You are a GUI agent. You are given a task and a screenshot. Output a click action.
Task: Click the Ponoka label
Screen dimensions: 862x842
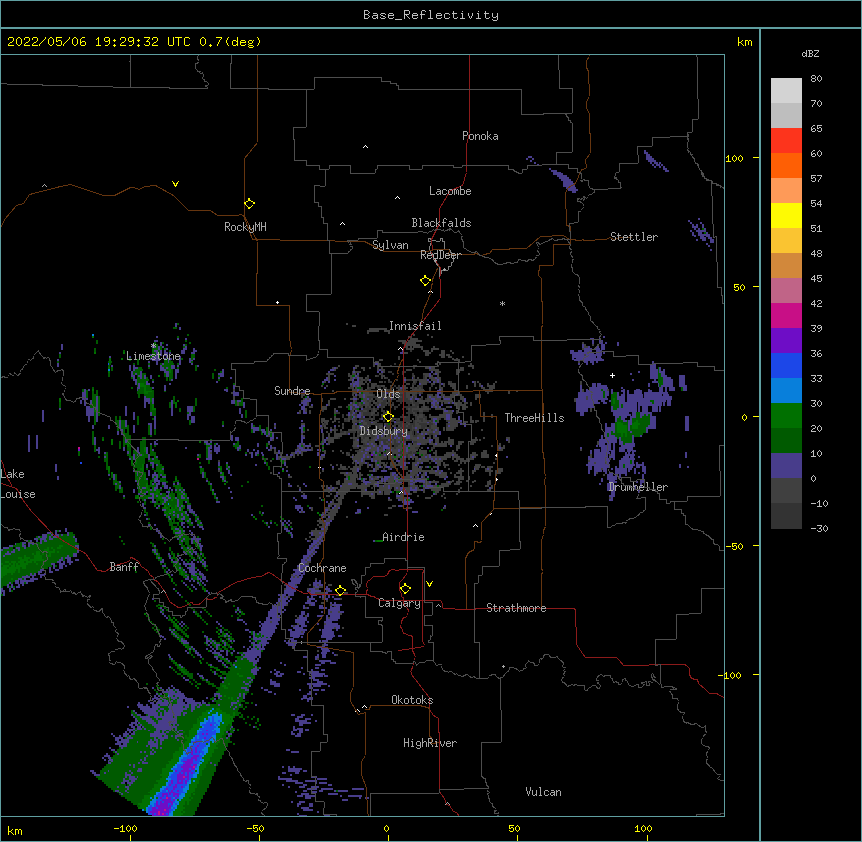click(x=480, y=136)
